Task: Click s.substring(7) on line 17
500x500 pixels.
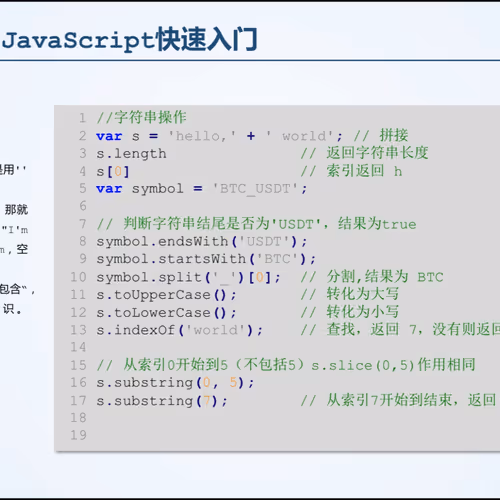Action: (x=162, y=401)
